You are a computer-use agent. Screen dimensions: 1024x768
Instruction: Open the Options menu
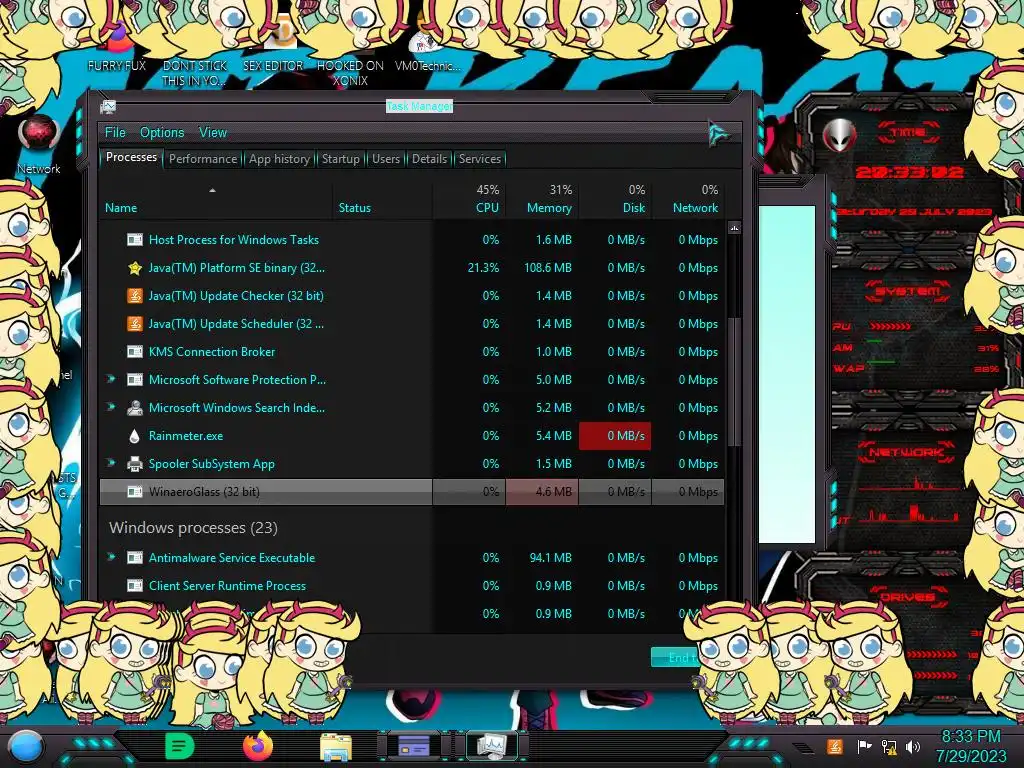(x=162, y=133)
